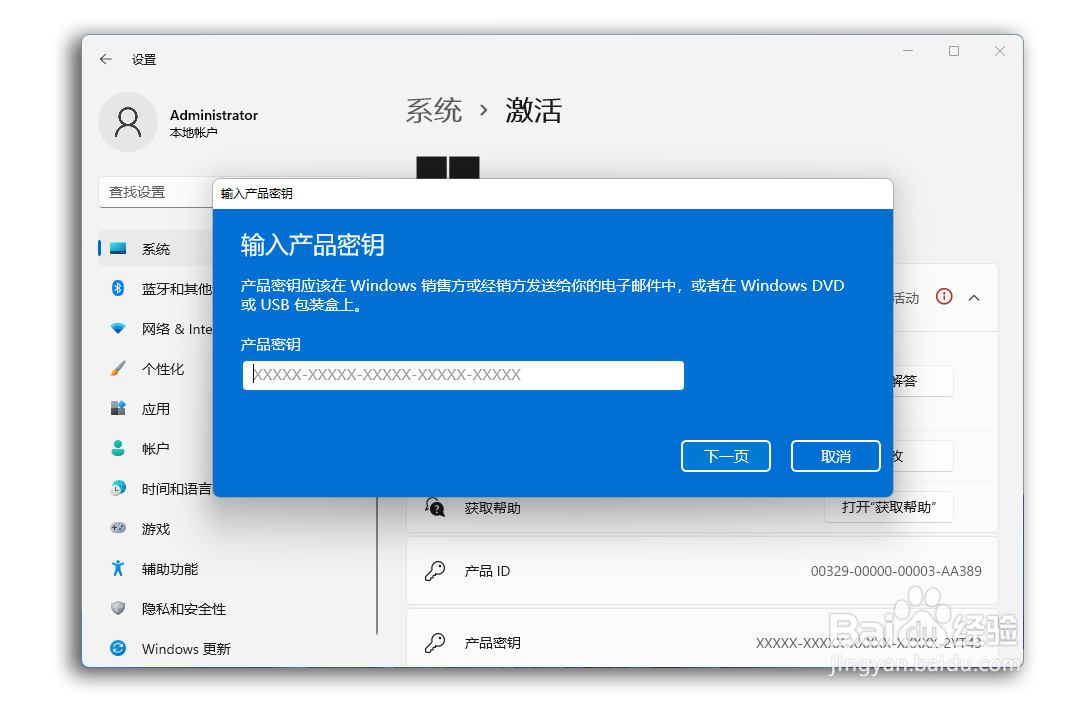Click the key icon beside 产品密钥 row

(435, 642)
